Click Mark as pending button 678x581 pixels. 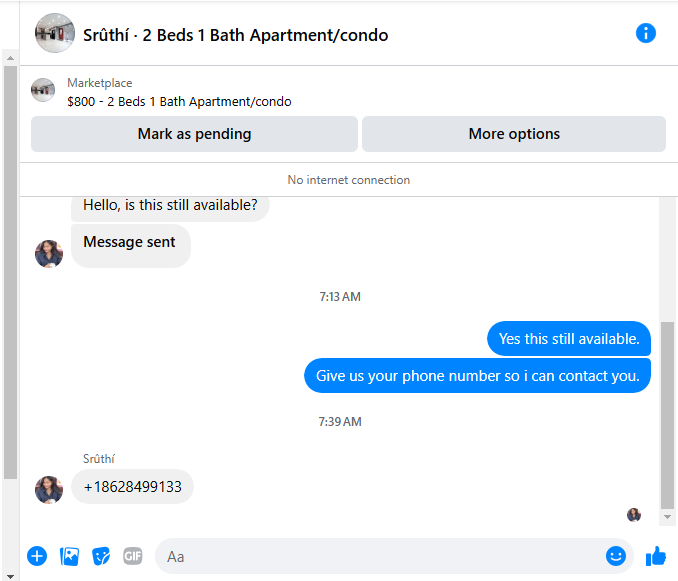point(194,134)
